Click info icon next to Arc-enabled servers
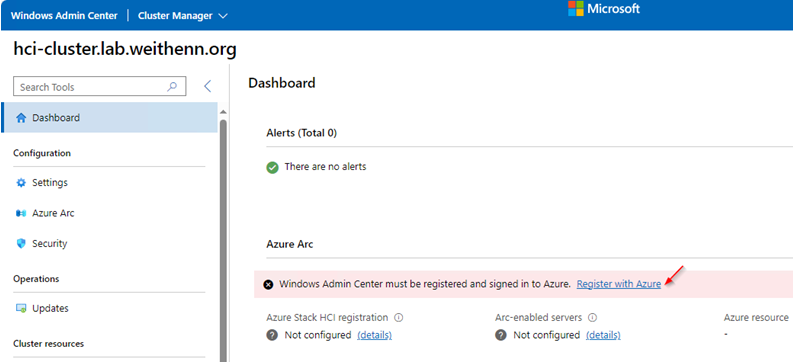Screen dimensions: 793x364 593,317
